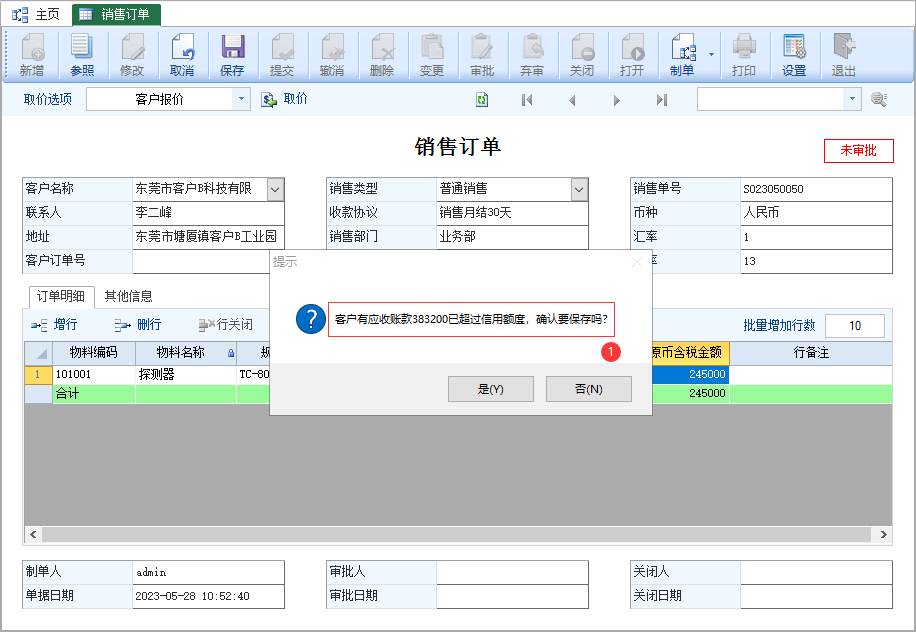Select the 销售订单 tab
This screenshot has width=916, height=632.
click(x=116, y=15)
